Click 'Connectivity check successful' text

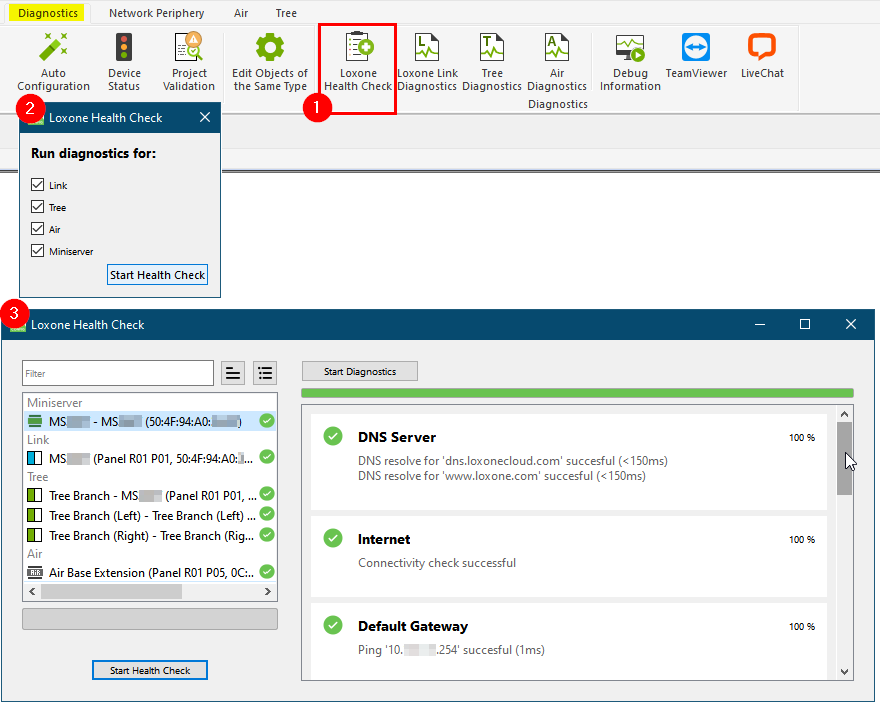(x=437, y=563)
